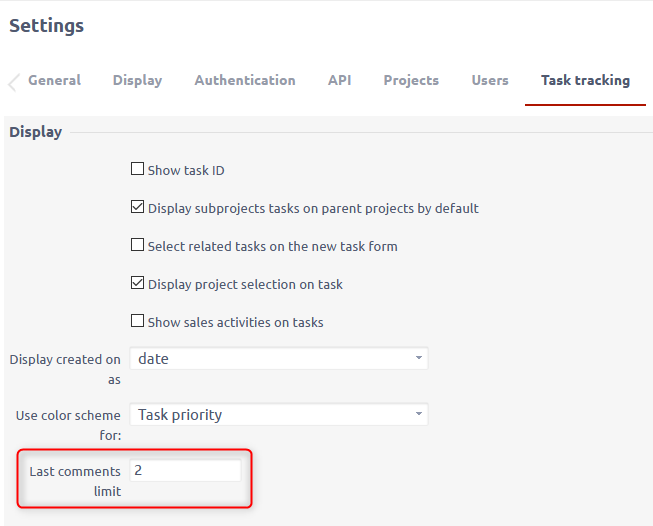Click the Settings page heading
Screen dimensions: 653x526
pos(47,26)
